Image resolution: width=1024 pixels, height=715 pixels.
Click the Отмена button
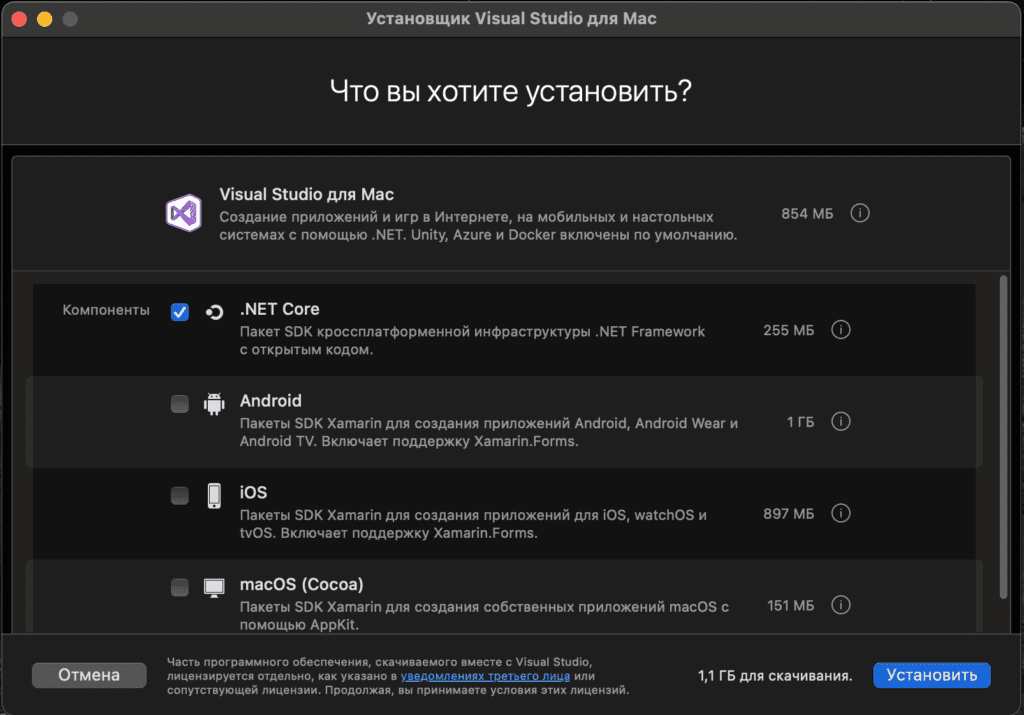pyautogui.click(x=89, y=675)
